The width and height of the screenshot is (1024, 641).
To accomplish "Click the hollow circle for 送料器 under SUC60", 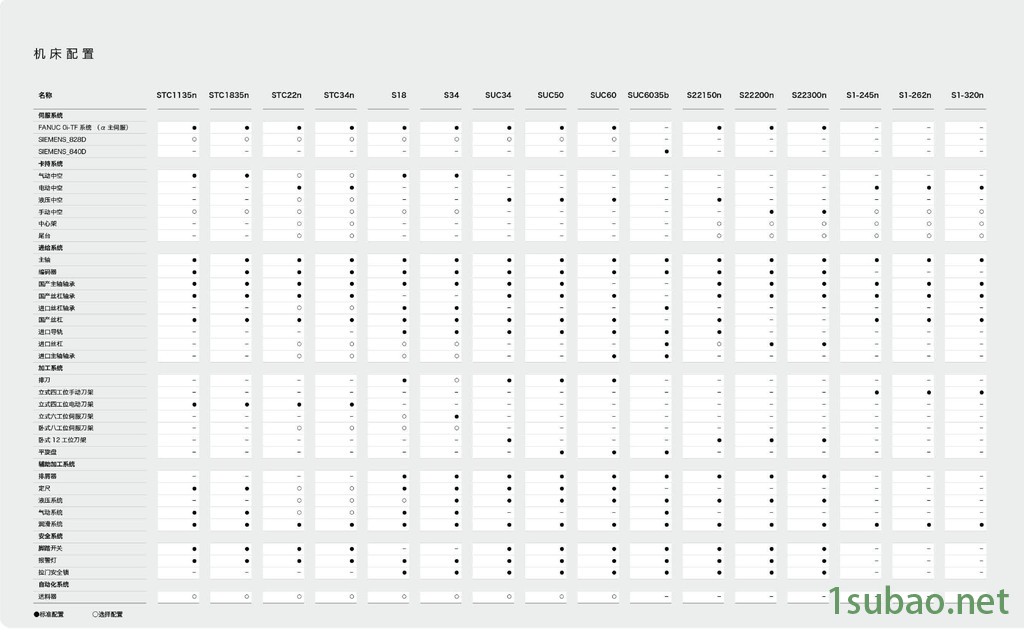I will (x=614, y=597).
